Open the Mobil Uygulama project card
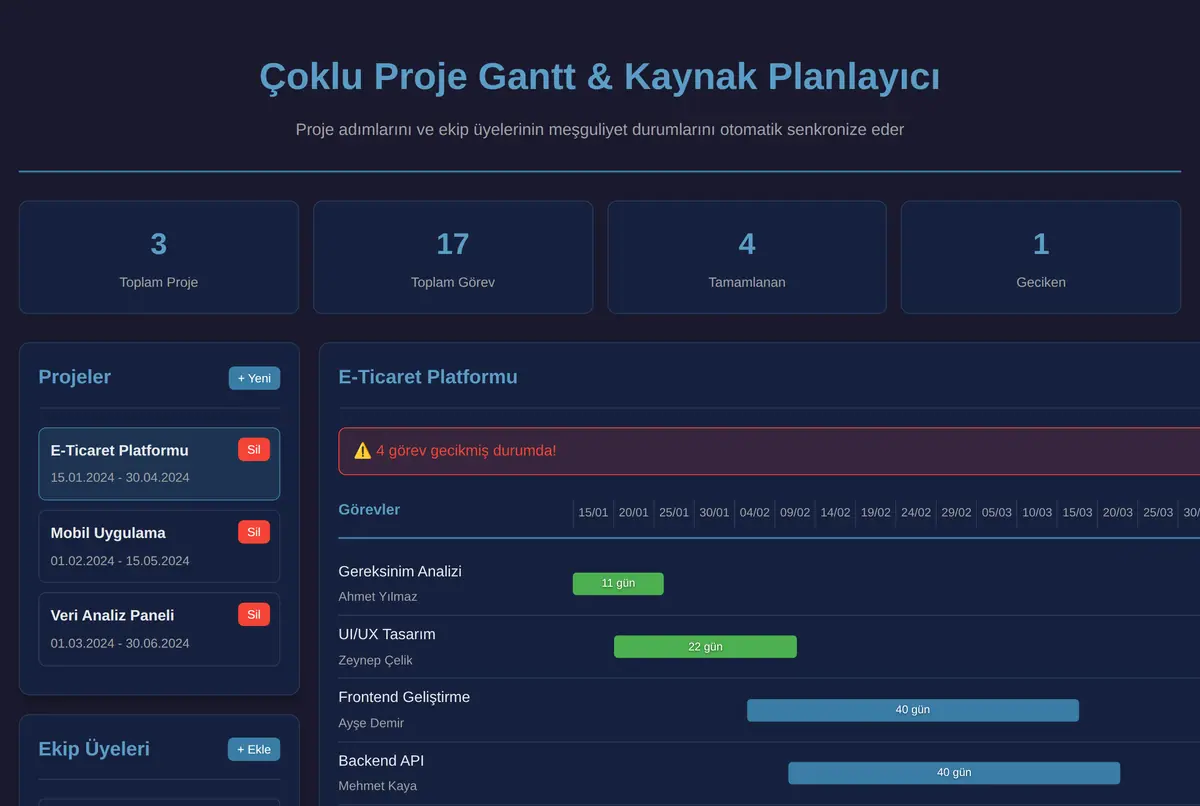The width and height of the screenshot is (1200, 806). [159, 546]
